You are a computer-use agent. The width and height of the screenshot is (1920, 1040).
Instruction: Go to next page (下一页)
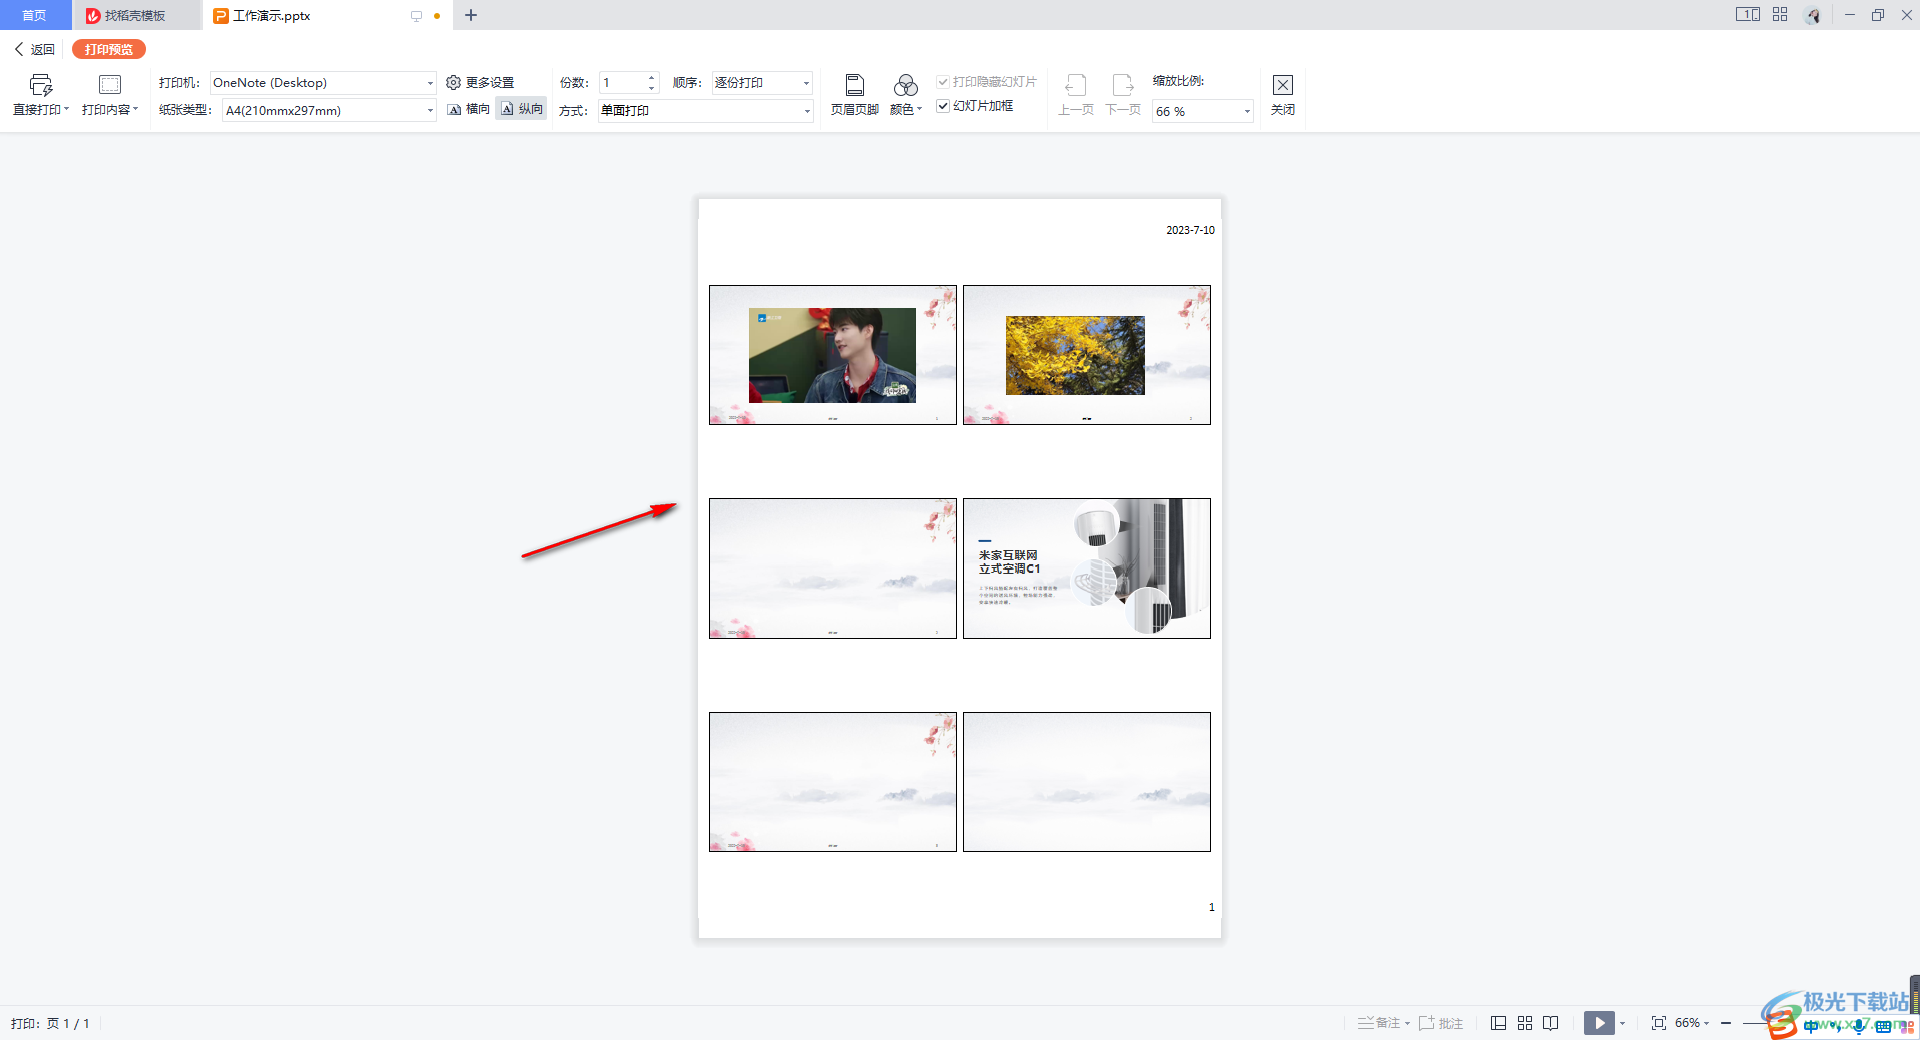(1123, 96)
